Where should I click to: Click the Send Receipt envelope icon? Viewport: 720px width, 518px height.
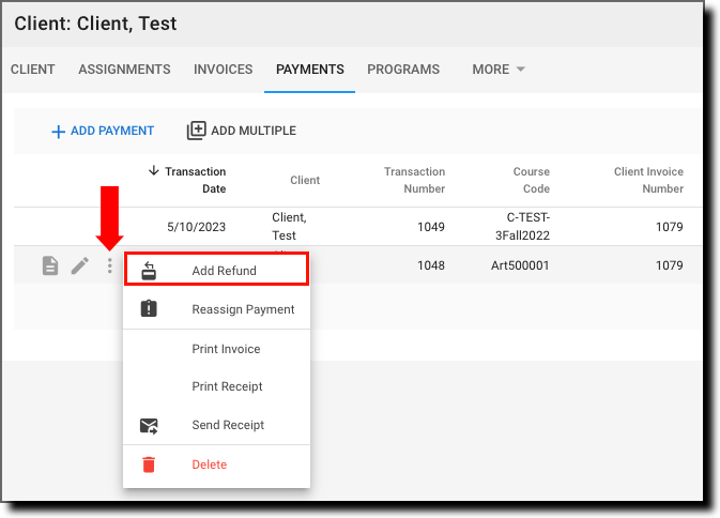coord(148,426)
